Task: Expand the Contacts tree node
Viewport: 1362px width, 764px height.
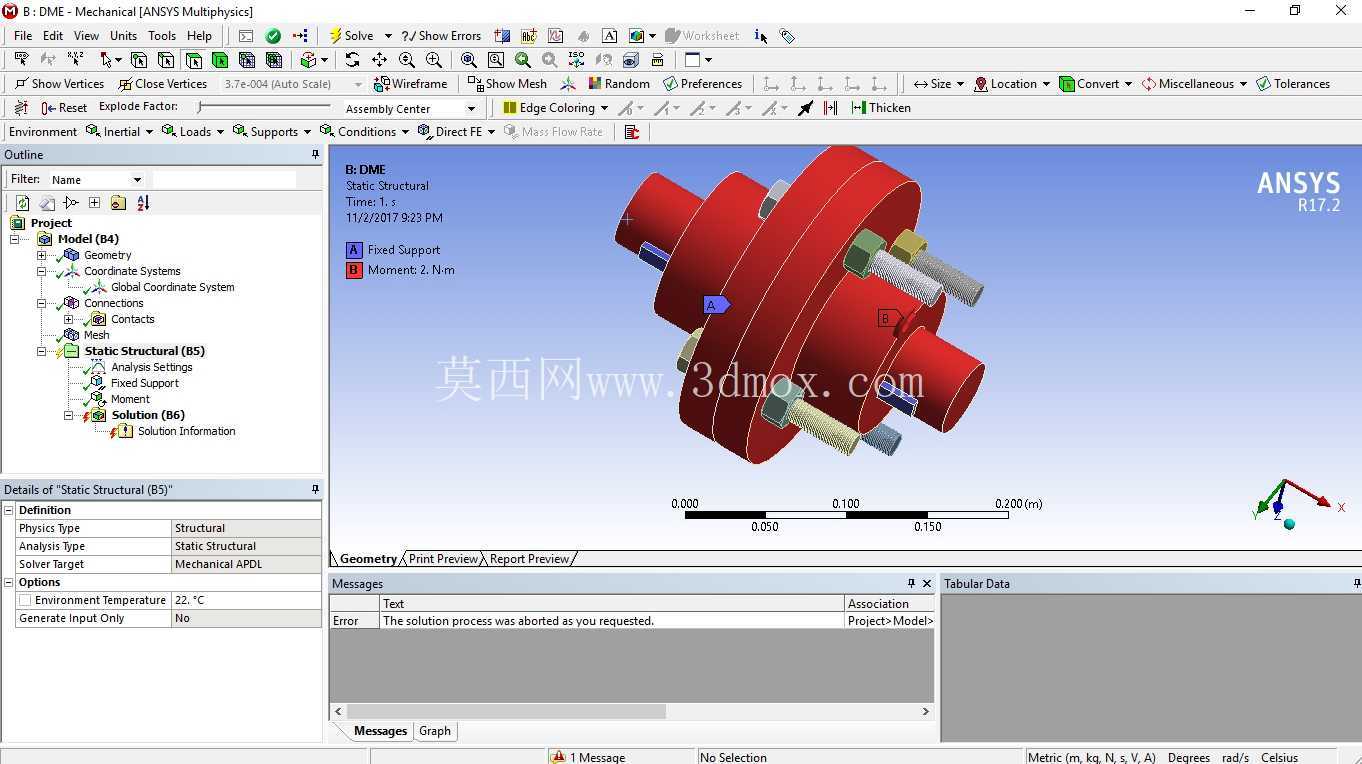Action: [68, 319]
